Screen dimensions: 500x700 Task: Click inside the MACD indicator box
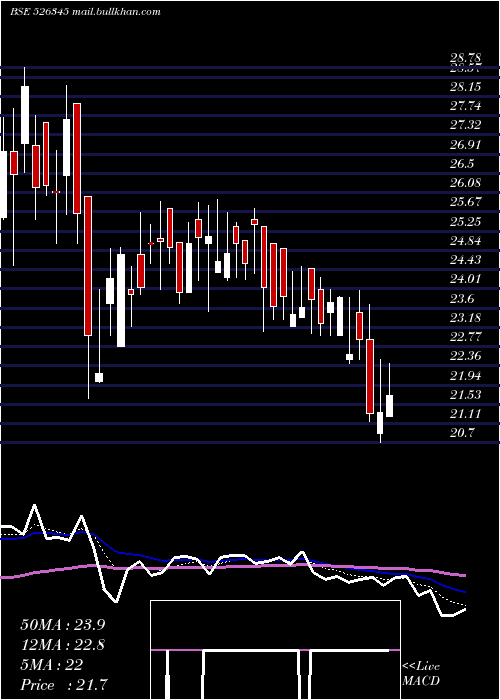pos(275,650)
